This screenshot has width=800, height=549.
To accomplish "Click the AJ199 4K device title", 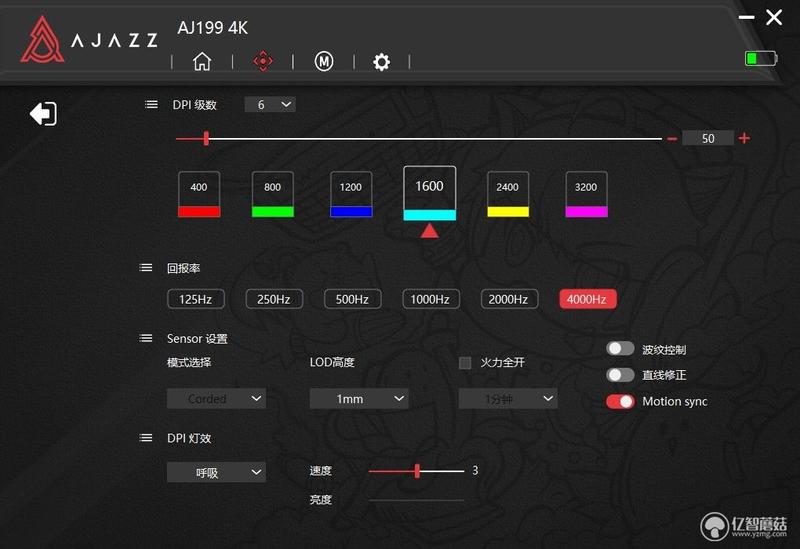I will [213, 28].
